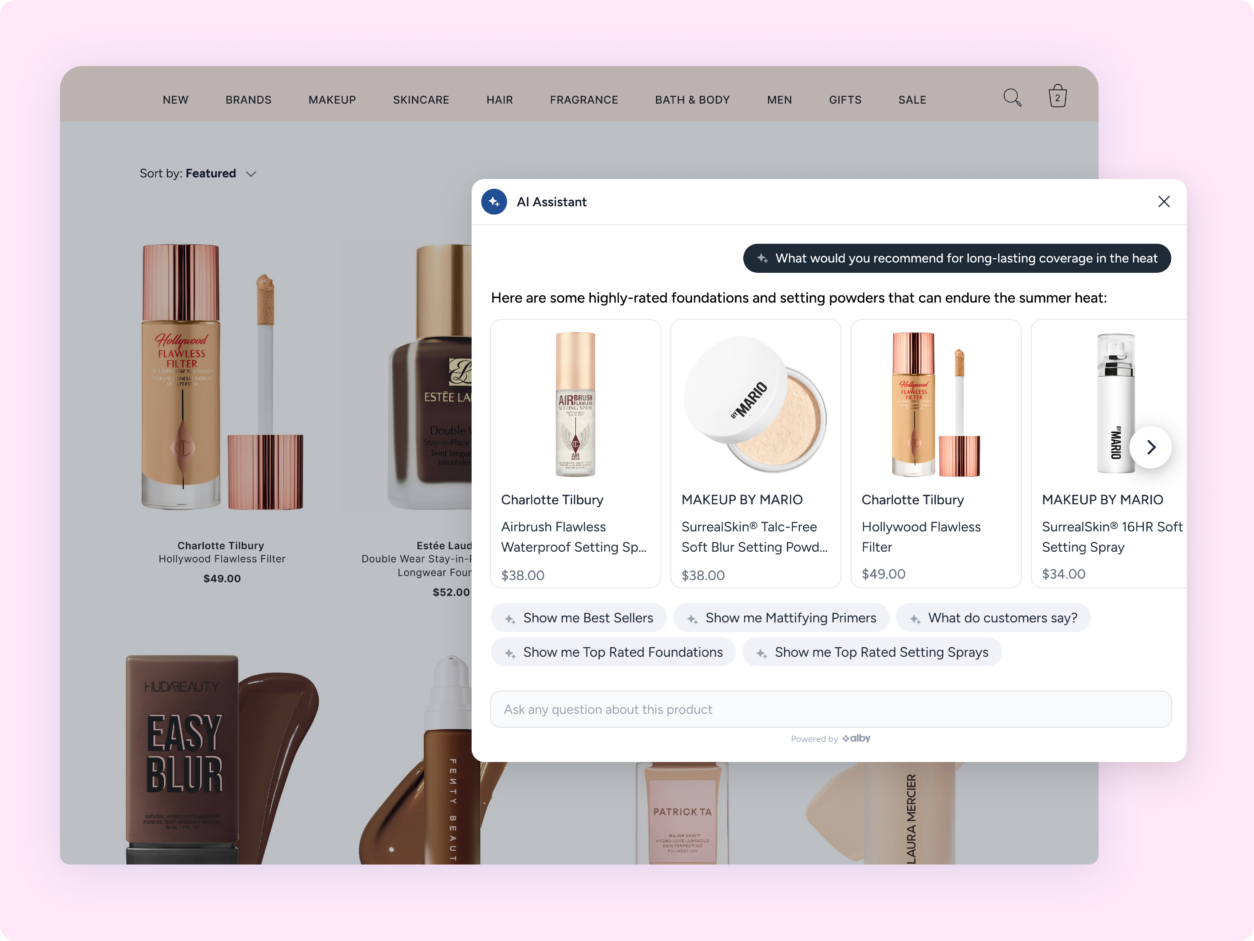Click the $34.00 price in assistant carousel
Screen dimensions: 1254x941
[1064, 574]
